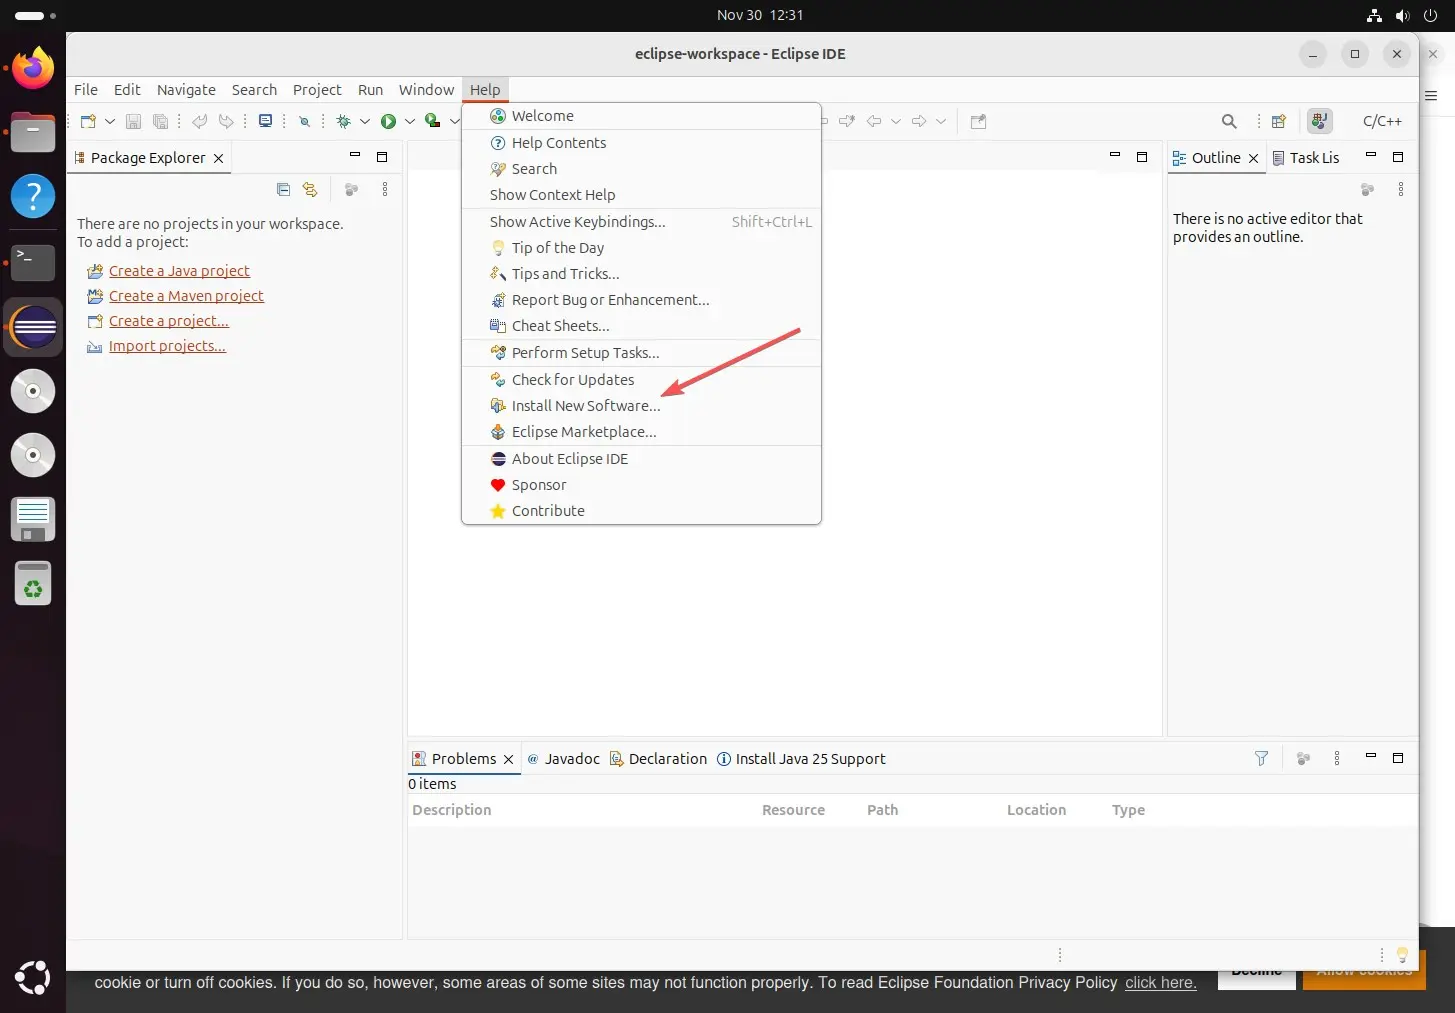Click the Redo toolbar icon
Image resolution: width=1455 pixels, height=1013 pixels.
(226, 121)
